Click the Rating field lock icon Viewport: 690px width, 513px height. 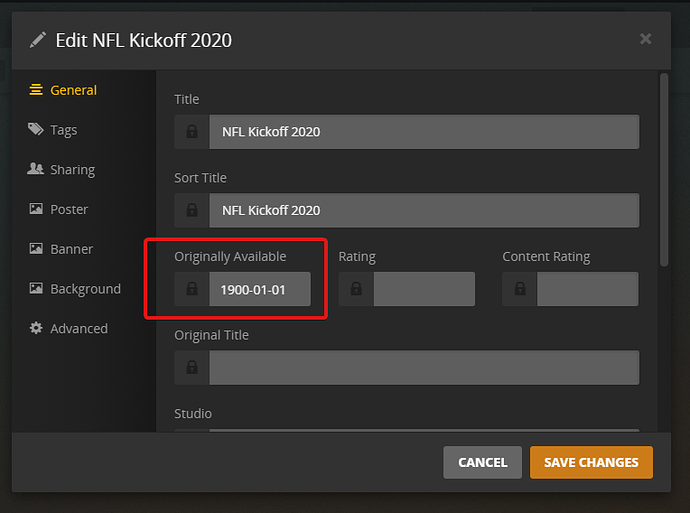pyautogui.click(x=356, y=289)
